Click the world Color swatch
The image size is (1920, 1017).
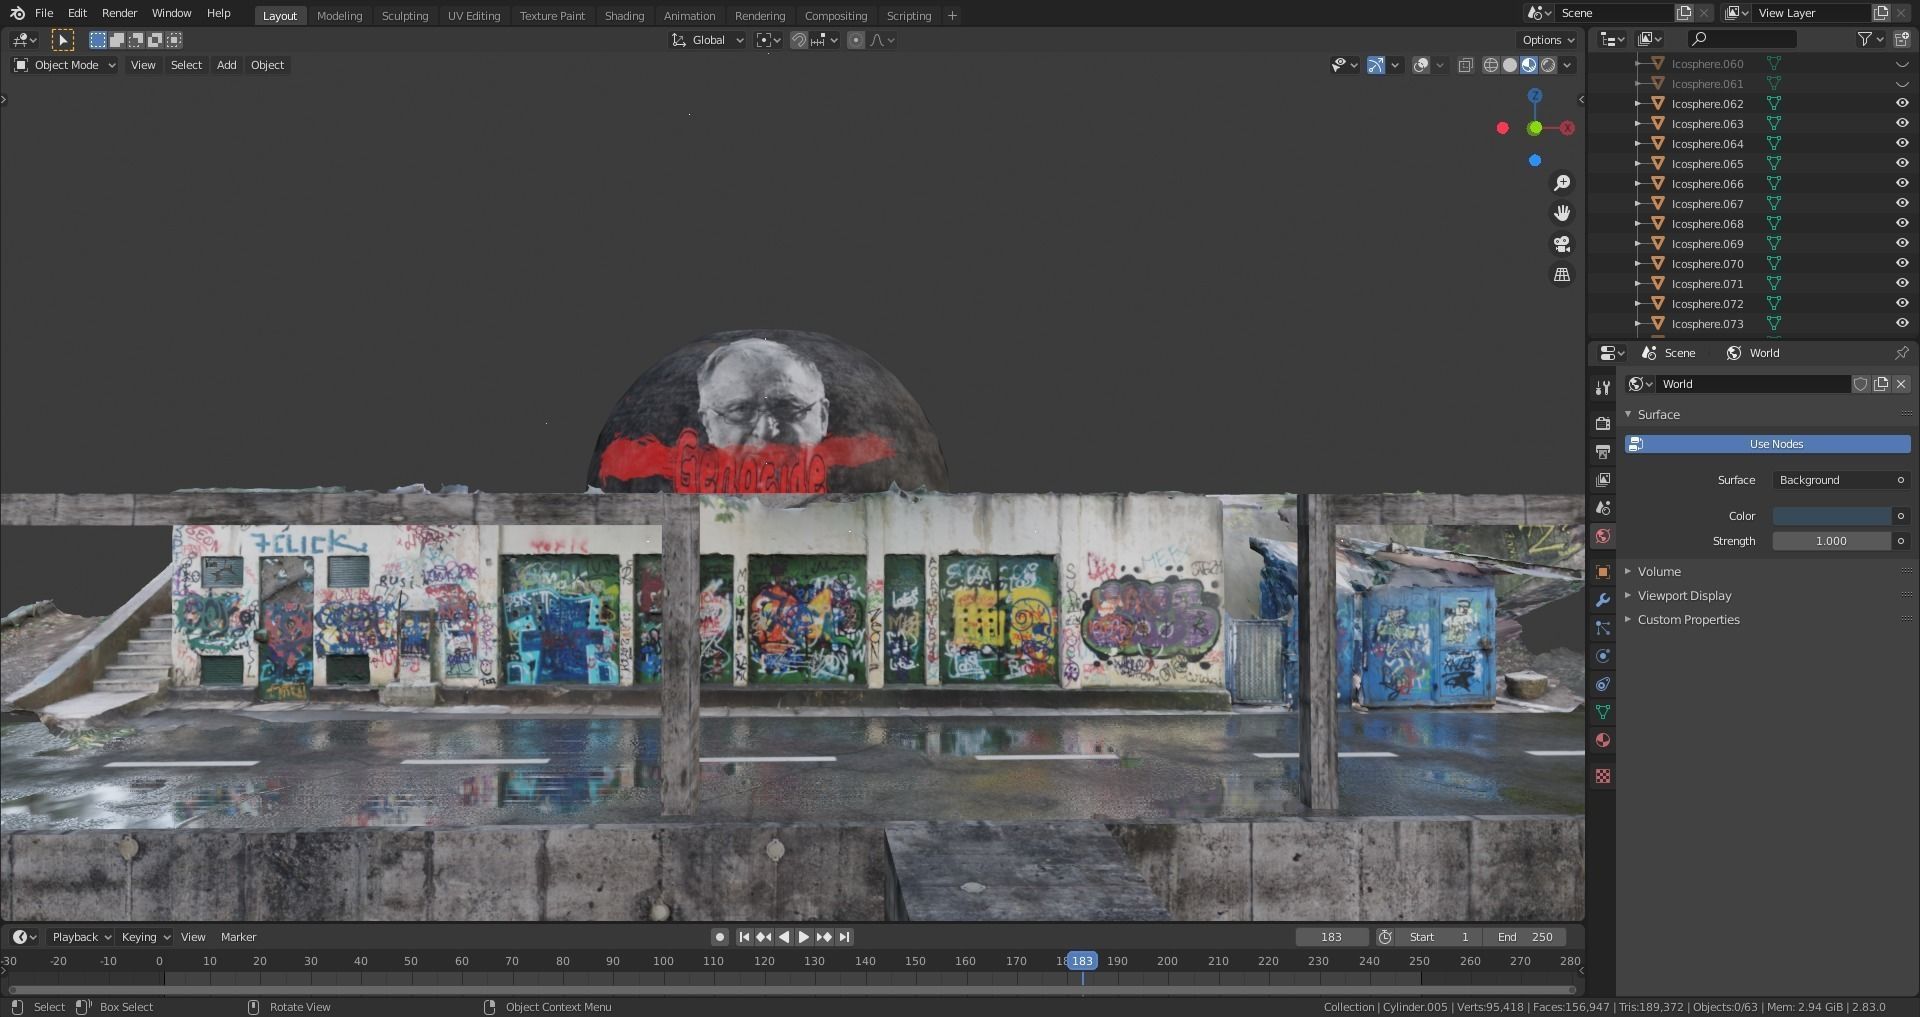tap(1832, 516)
